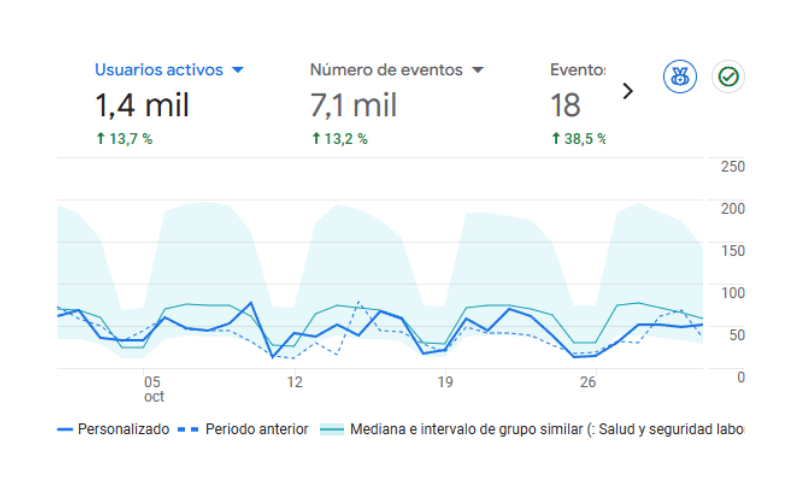The height and width of the screenshot is (500, 800).
Task: Click the solid line Personalizado legend marker
Action: point(65,429)
